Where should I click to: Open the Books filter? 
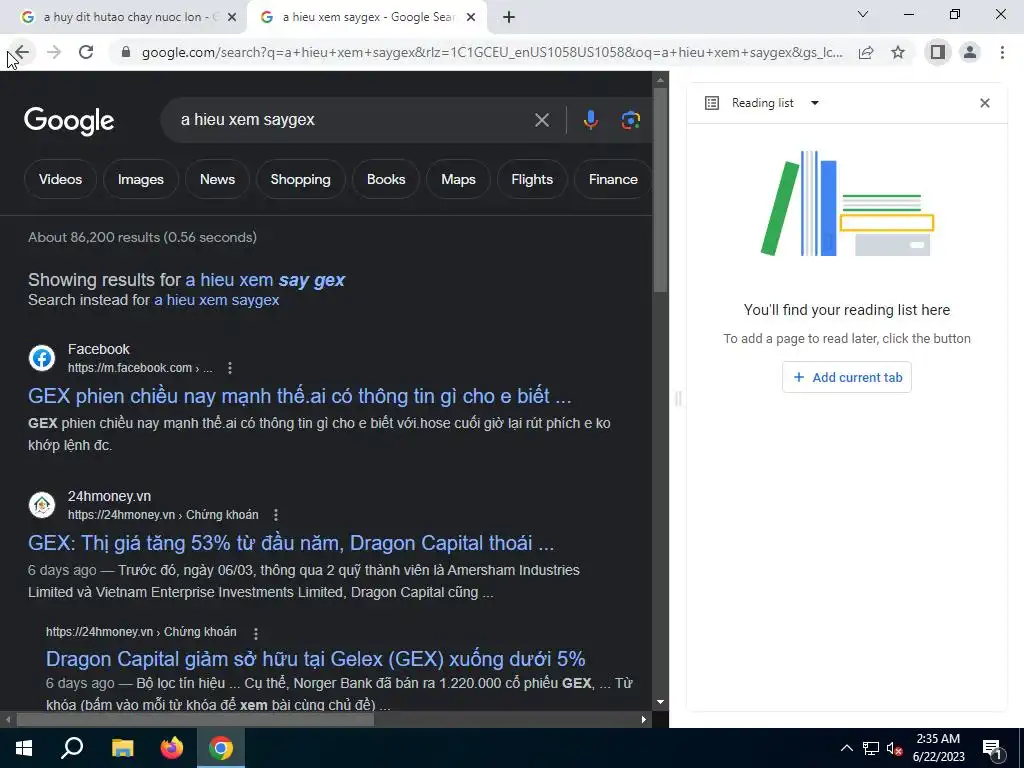coord(386,180)
